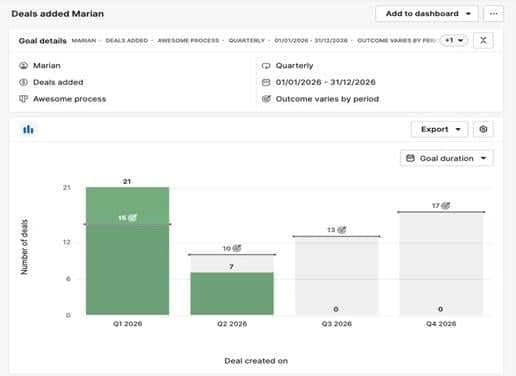Click the dollar icon beside Deals added
The image size is (516, 376).
click(x=23, y=82)
